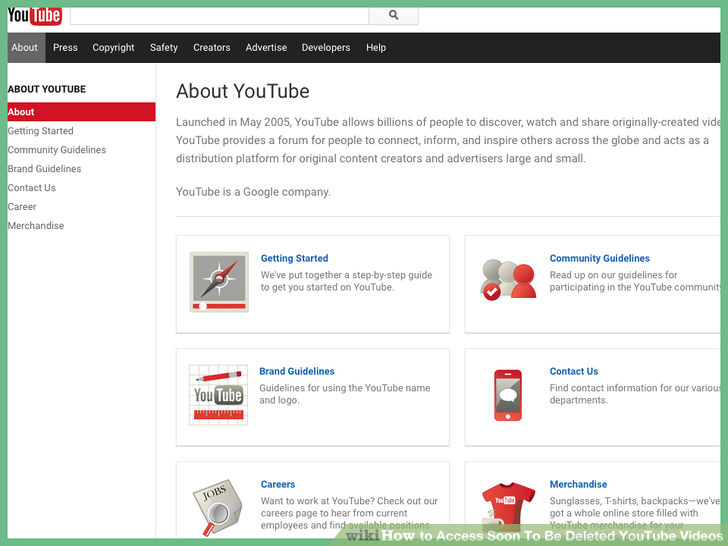Click the Getting Started card heading
The width and height of the screenshot is (728, 546).
294,258
